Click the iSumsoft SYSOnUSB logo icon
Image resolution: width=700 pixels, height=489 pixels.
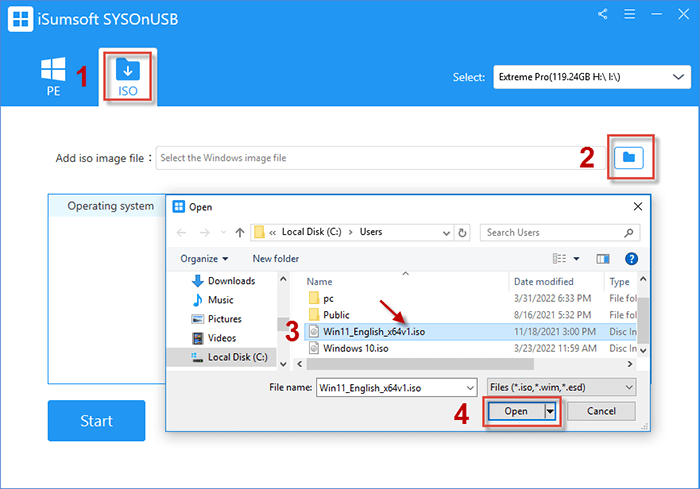pyautogui.click(x=21, y=19)
